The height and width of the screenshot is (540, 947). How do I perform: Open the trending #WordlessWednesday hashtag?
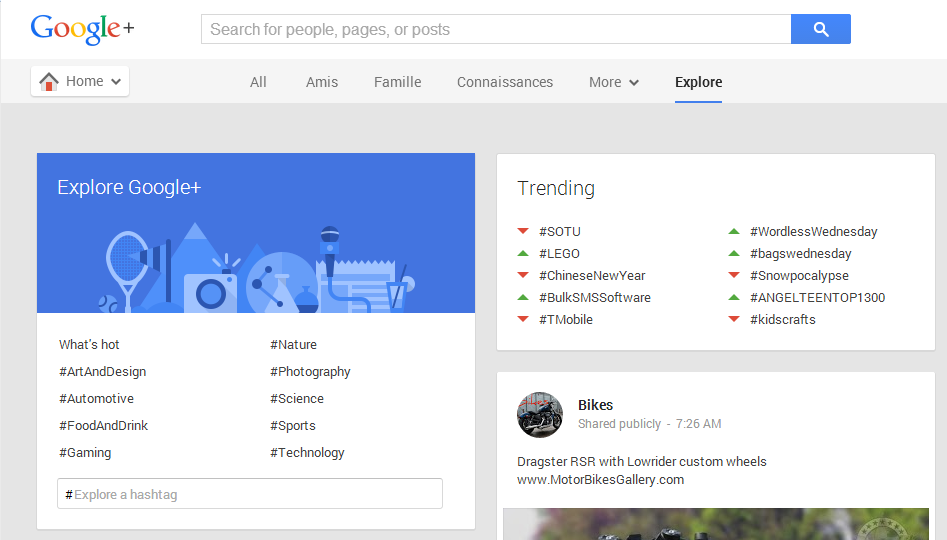click(x=814, y=231)
